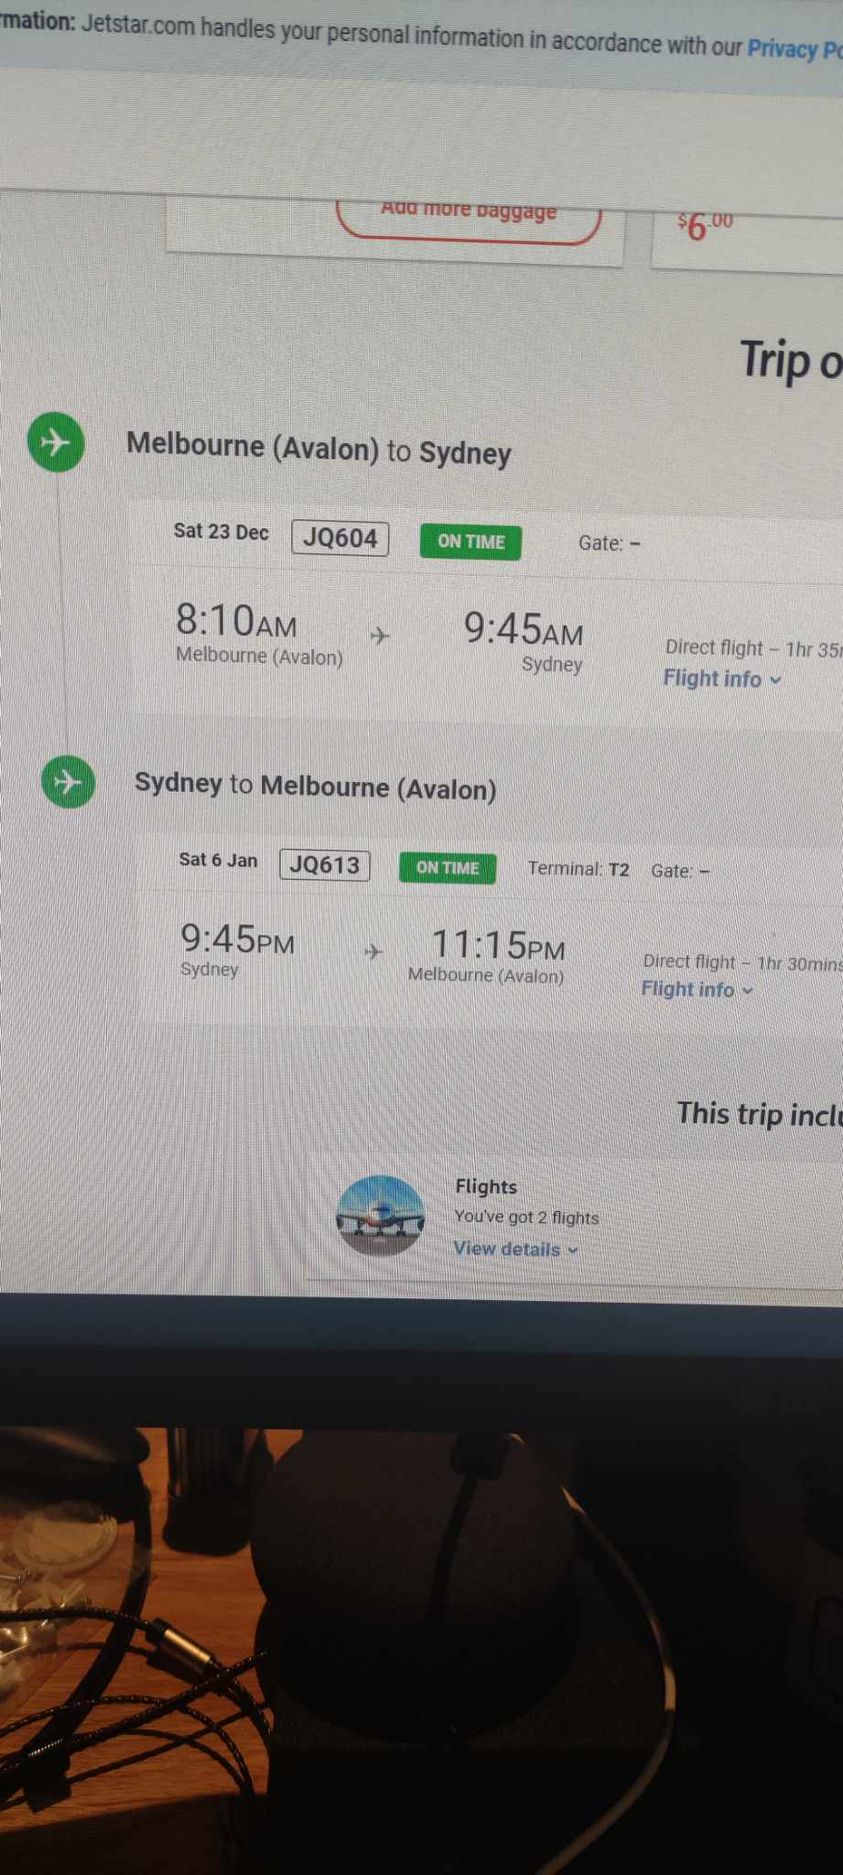
Task: Click the Add more baggage button
Action: pyautogui.click(x=469, y=217)
